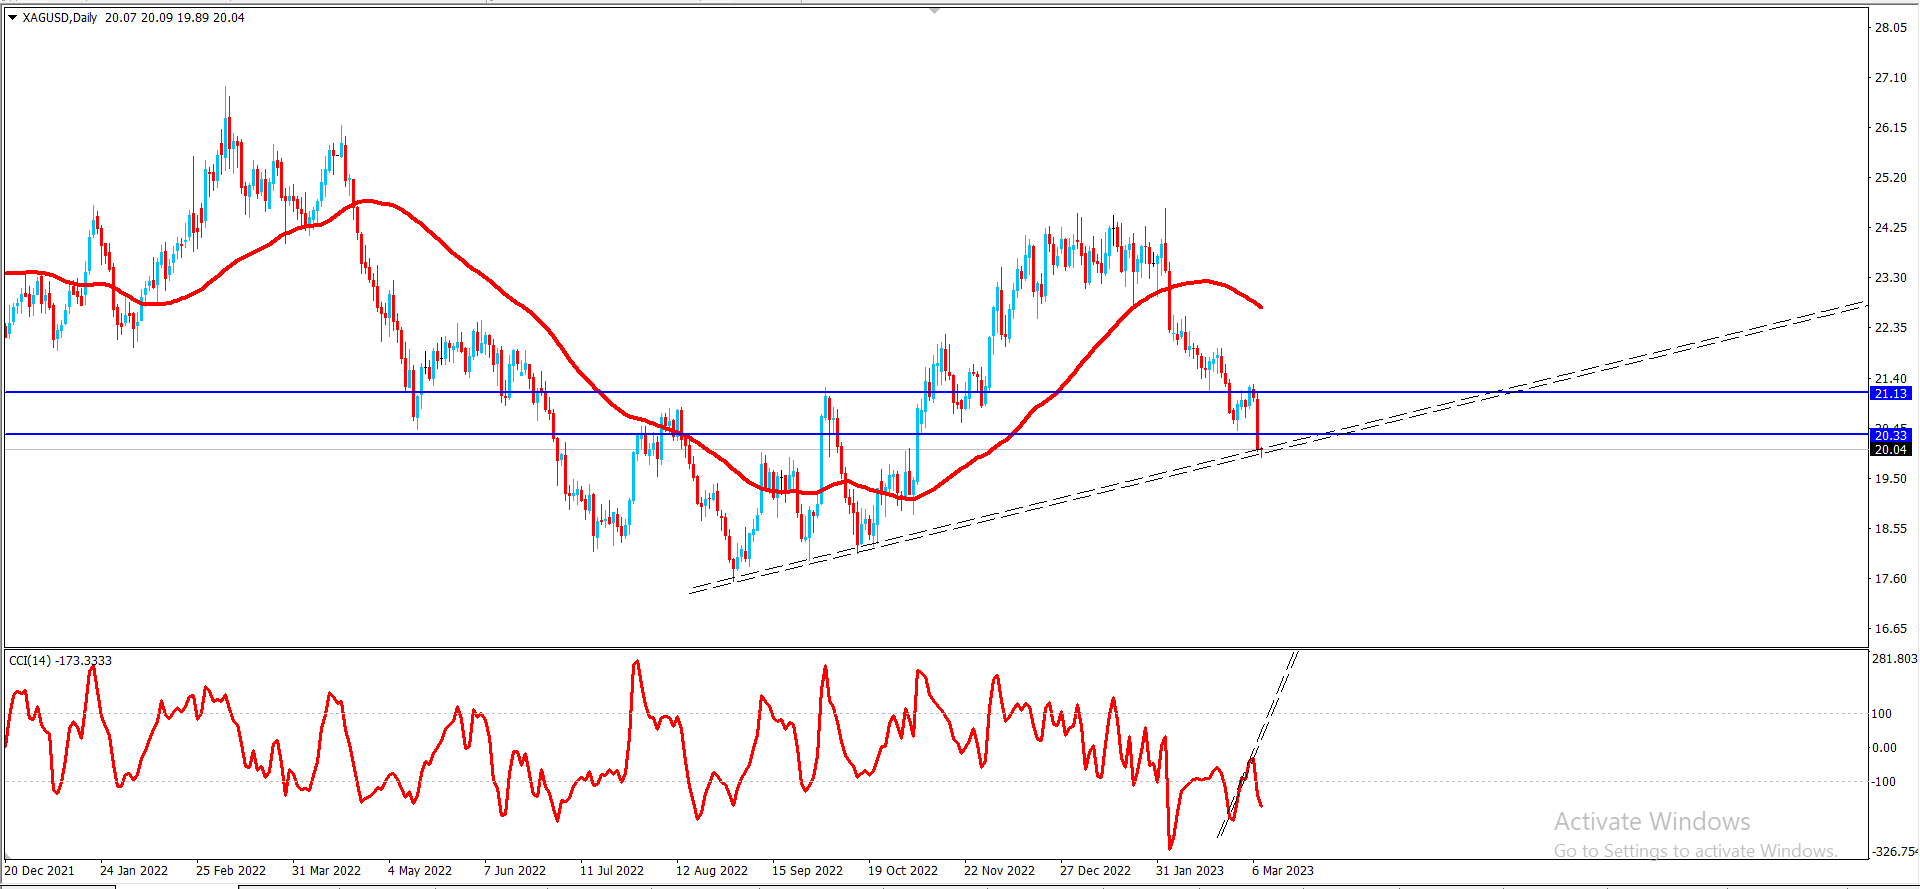1920x889 pixels.
Task: Click the 19 Oct 2022 date label
Action: 903,870
